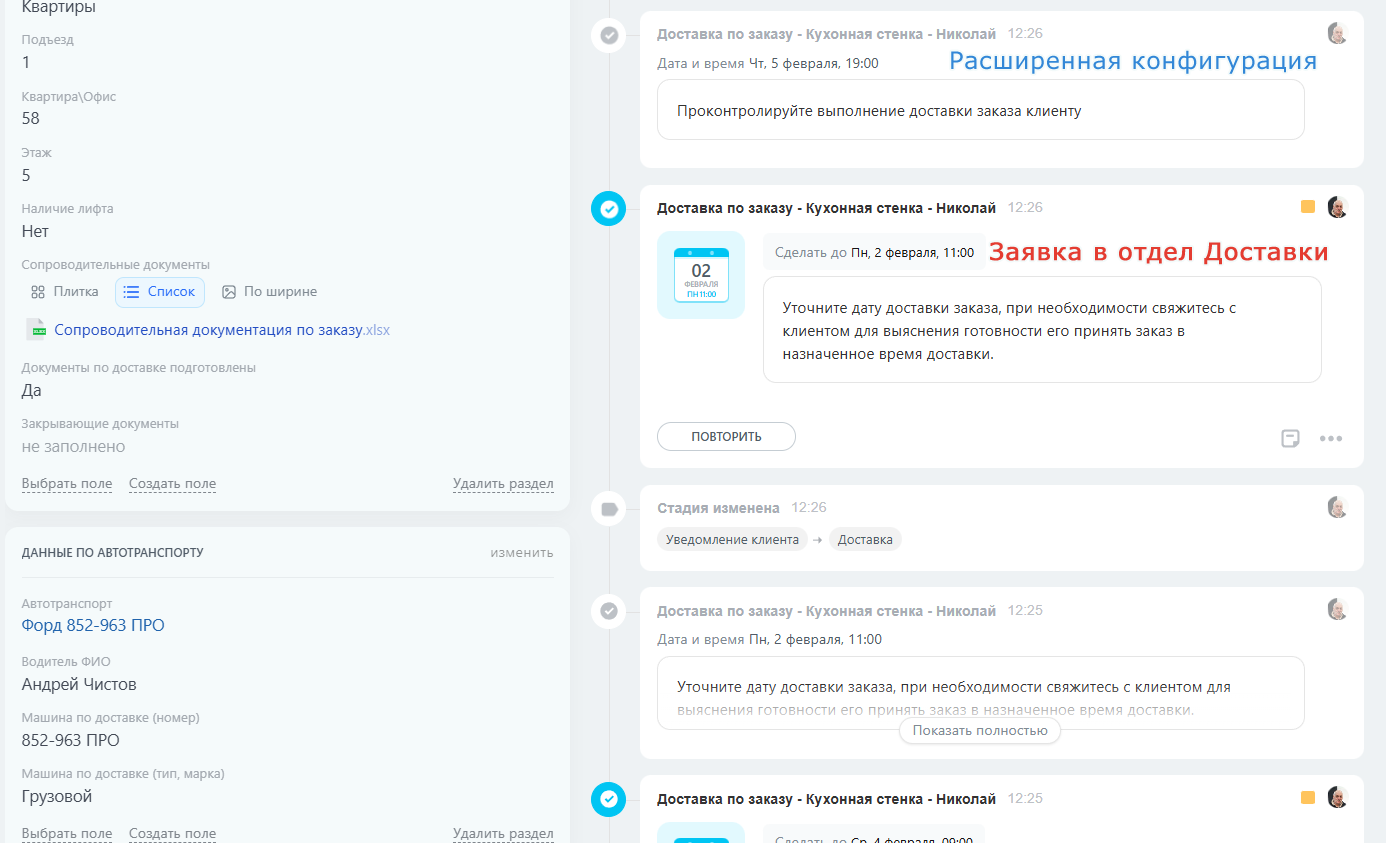
Task: Click the Квартира\Офис value 58
Action: [31, 119]
